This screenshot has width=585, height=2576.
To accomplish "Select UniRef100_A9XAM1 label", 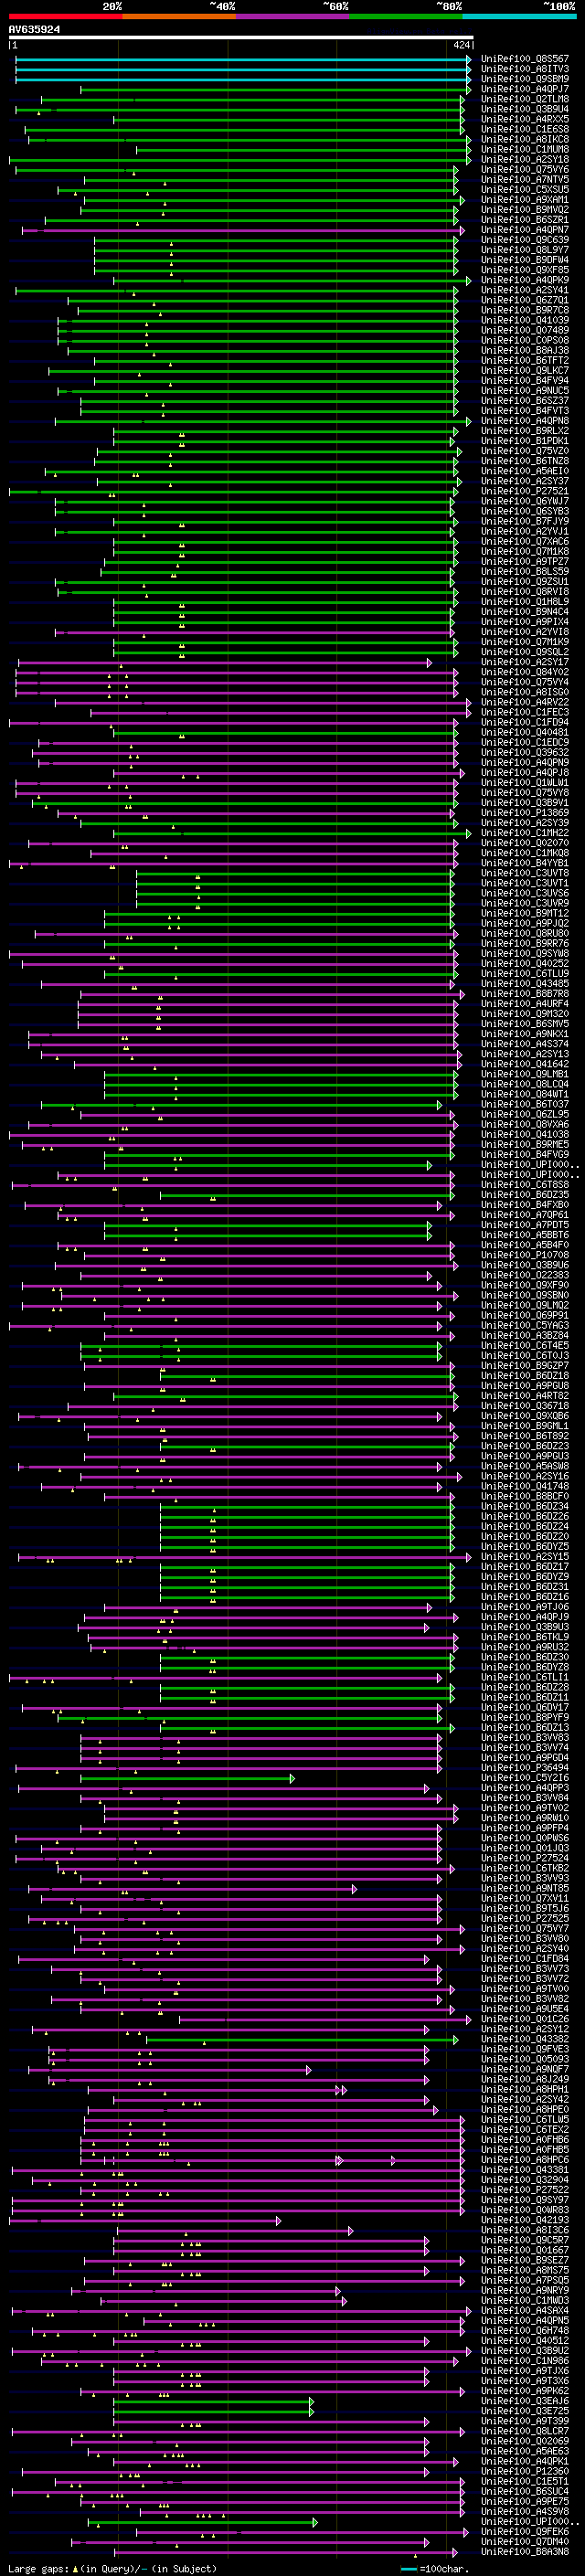I will pos(525,200).
